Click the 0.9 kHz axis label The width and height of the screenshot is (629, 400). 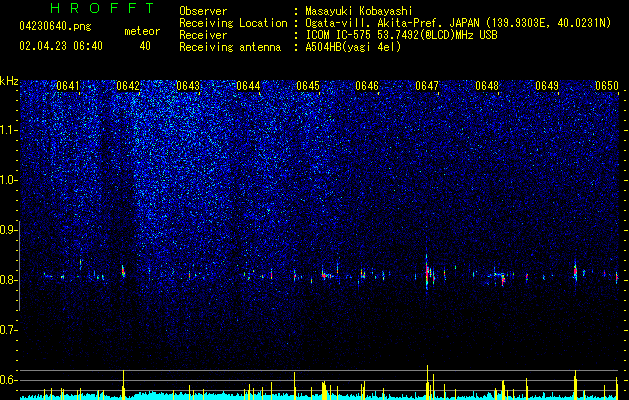tap(8, 230)
